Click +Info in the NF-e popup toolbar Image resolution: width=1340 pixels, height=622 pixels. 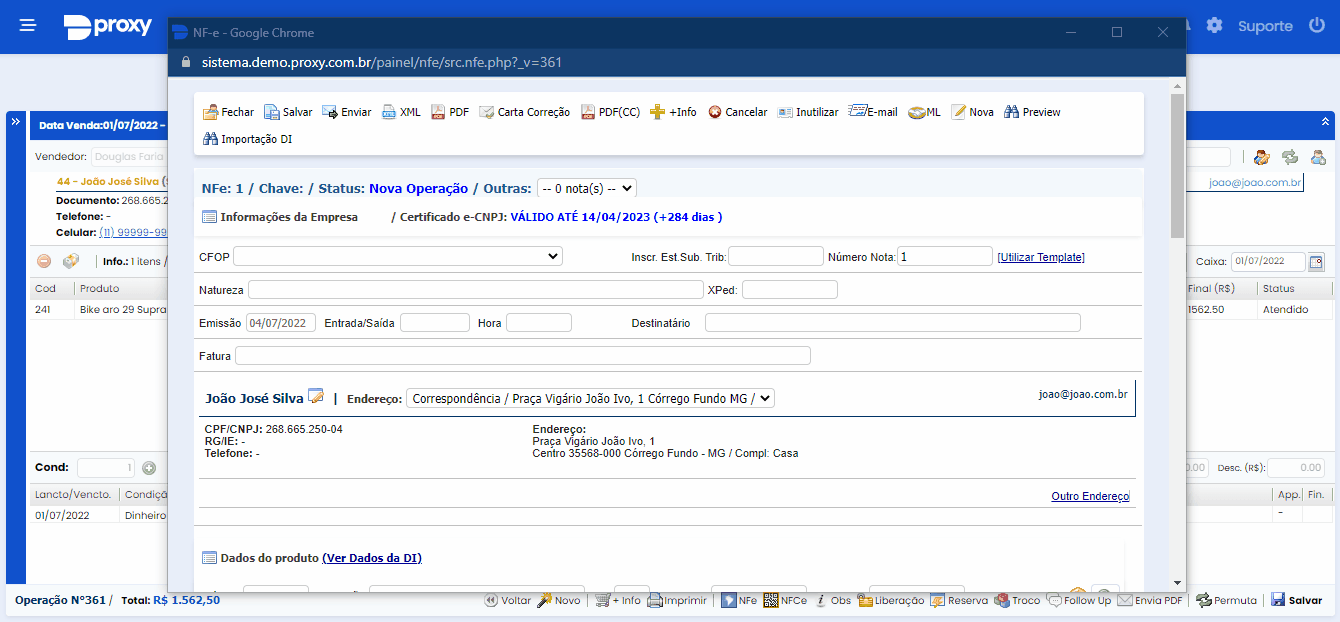pos(673,112)
